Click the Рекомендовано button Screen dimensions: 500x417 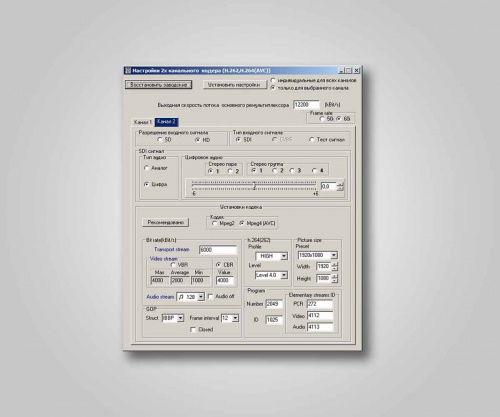pos(165,222)
